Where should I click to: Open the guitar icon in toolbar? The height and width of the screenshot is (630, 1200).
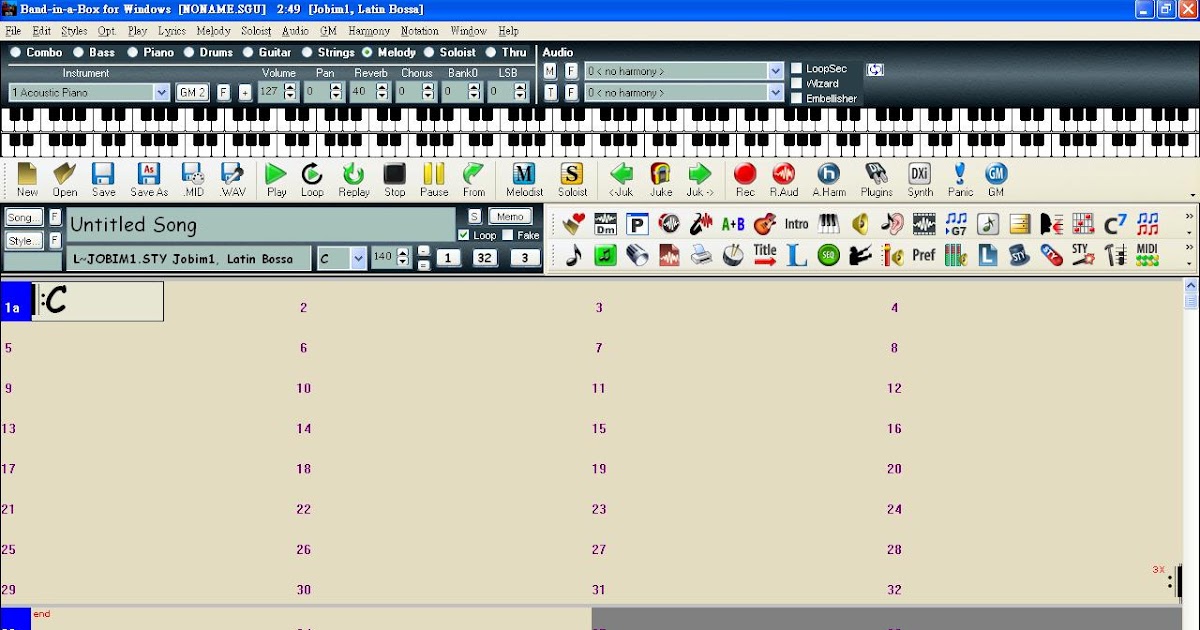tap(765, 224)
